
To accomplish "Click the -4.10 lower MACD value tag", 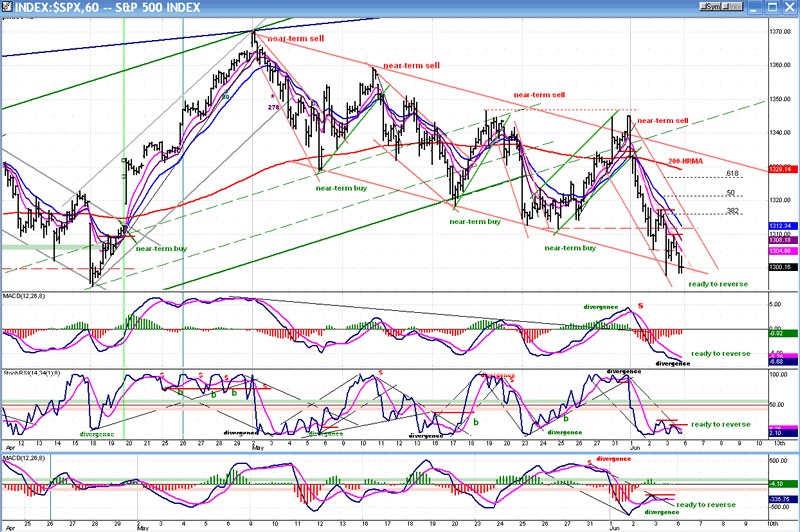I will tap(783, 484).
